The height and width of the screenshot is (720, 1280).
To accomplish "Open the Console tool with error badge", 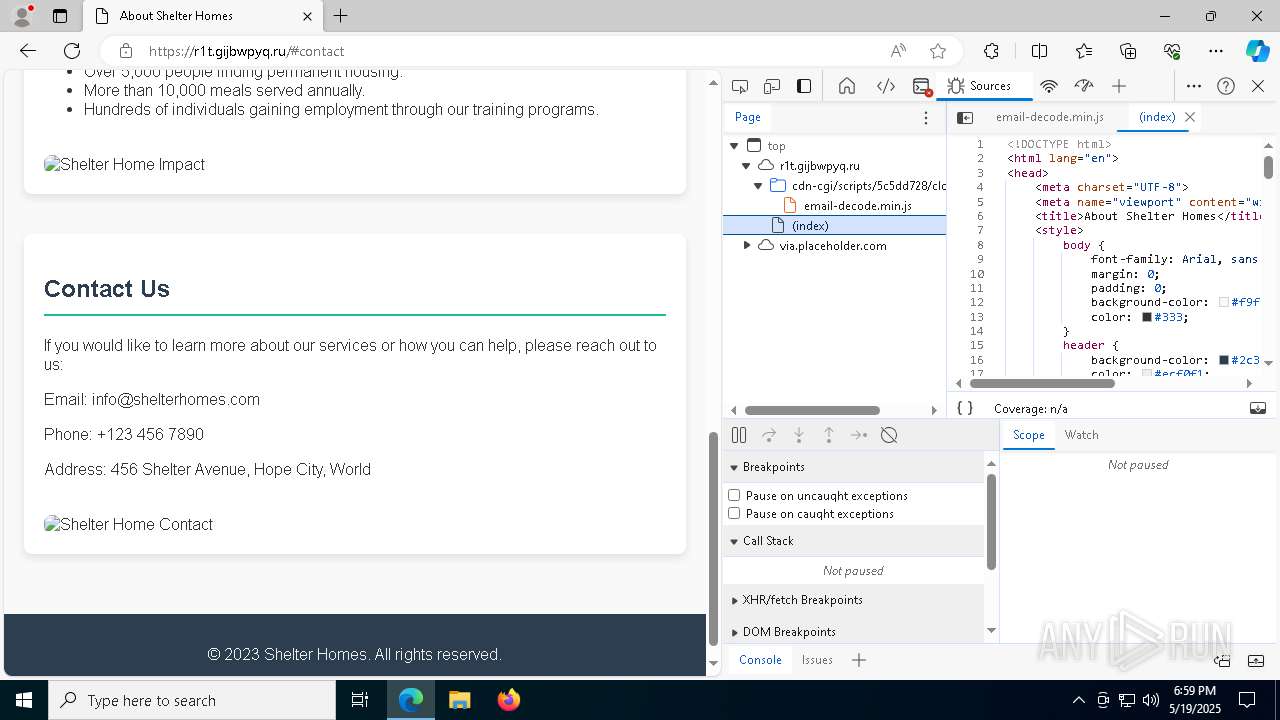I will 922,86.
